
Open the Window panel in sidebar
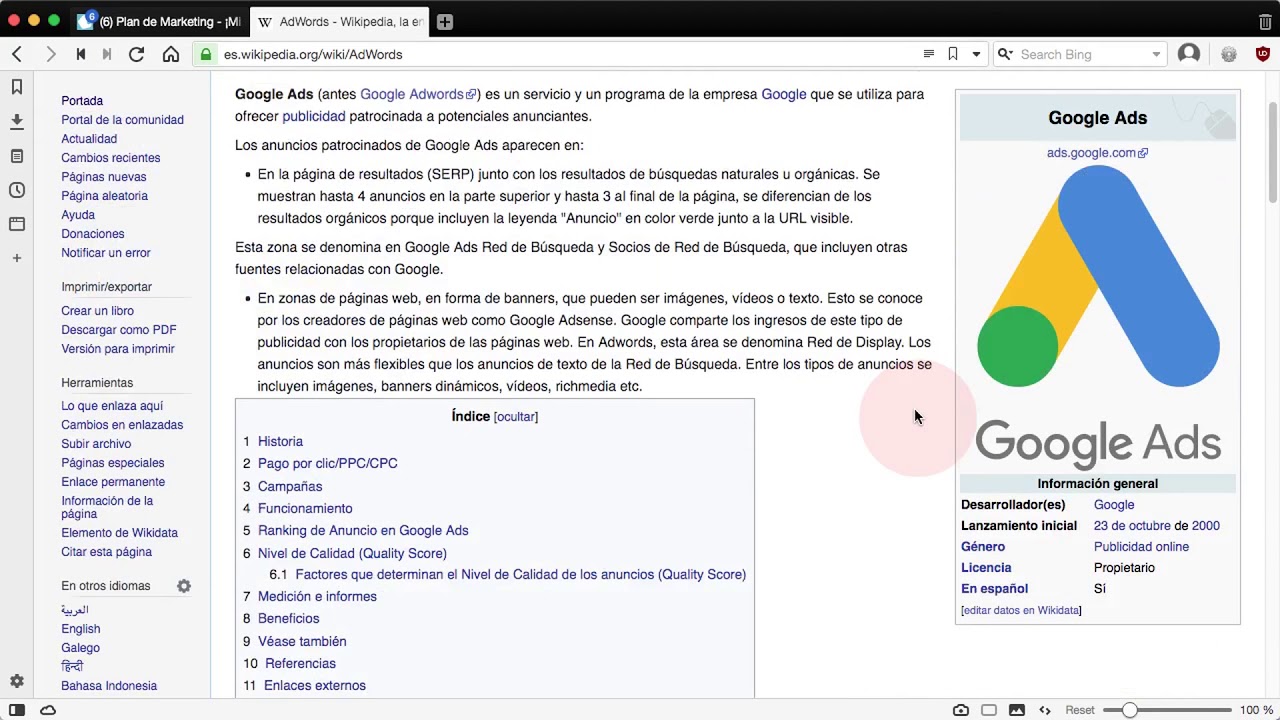click(17, 224)
